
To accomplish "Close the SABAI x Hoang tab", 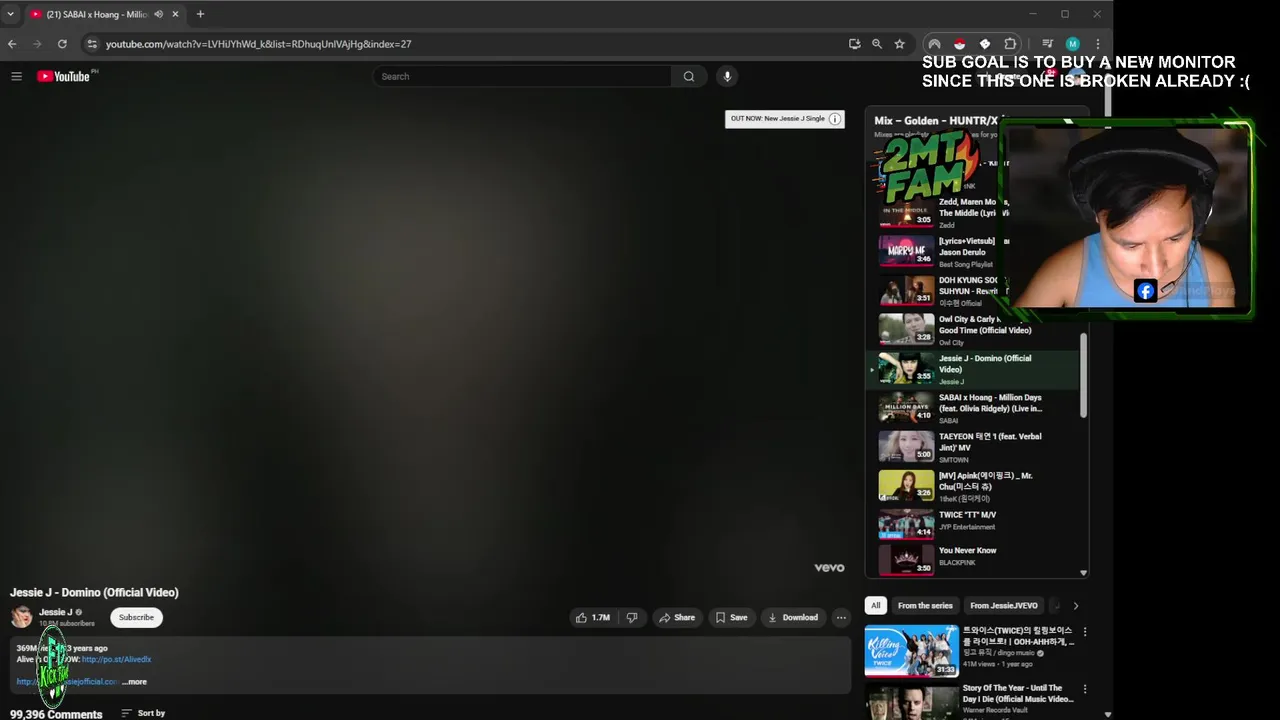I will point(175,14).
